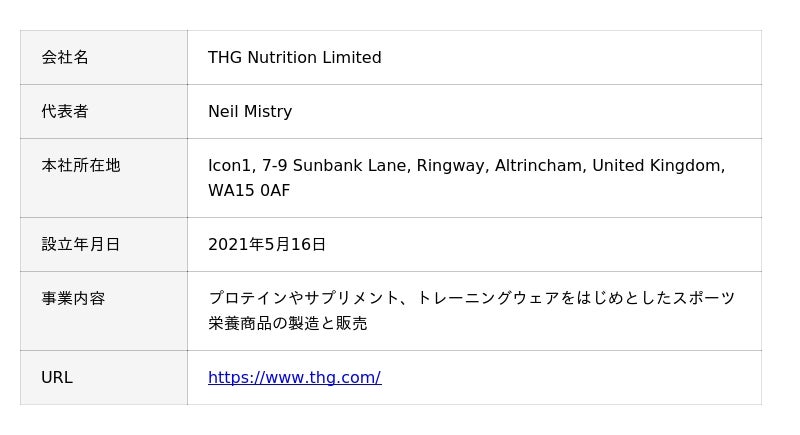Image resolution: width=800 pixels, height=435 pixels.
Task: Click the name Neil Mistry
Action: click(x=250, y=112)
